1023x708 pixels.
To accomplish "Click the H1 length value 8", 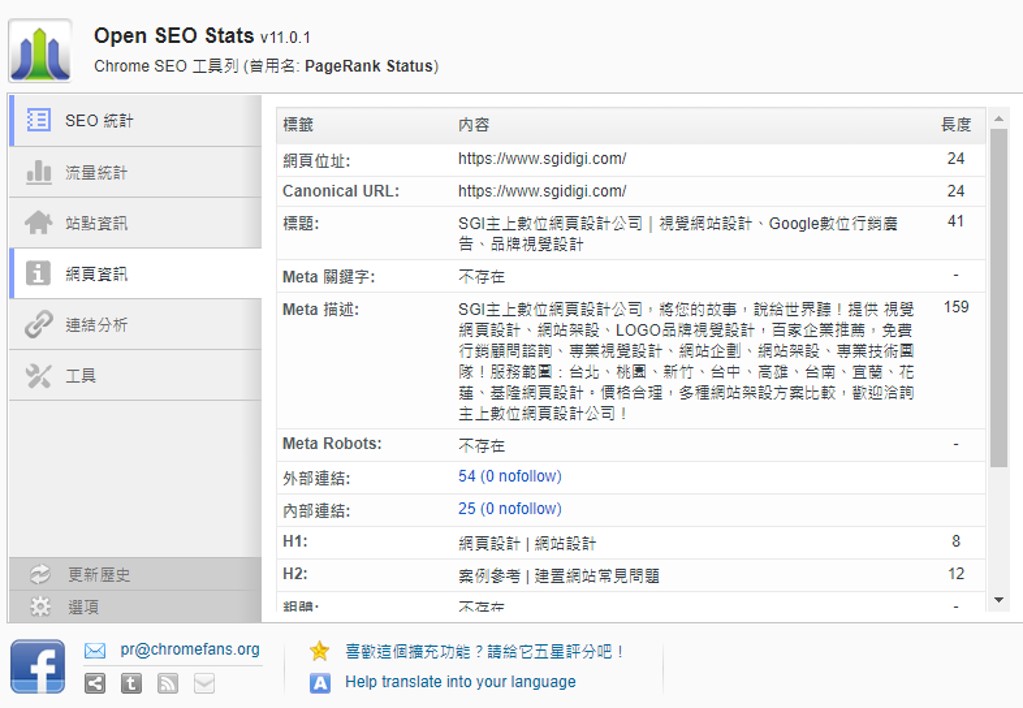I will [x=956, y=541].
